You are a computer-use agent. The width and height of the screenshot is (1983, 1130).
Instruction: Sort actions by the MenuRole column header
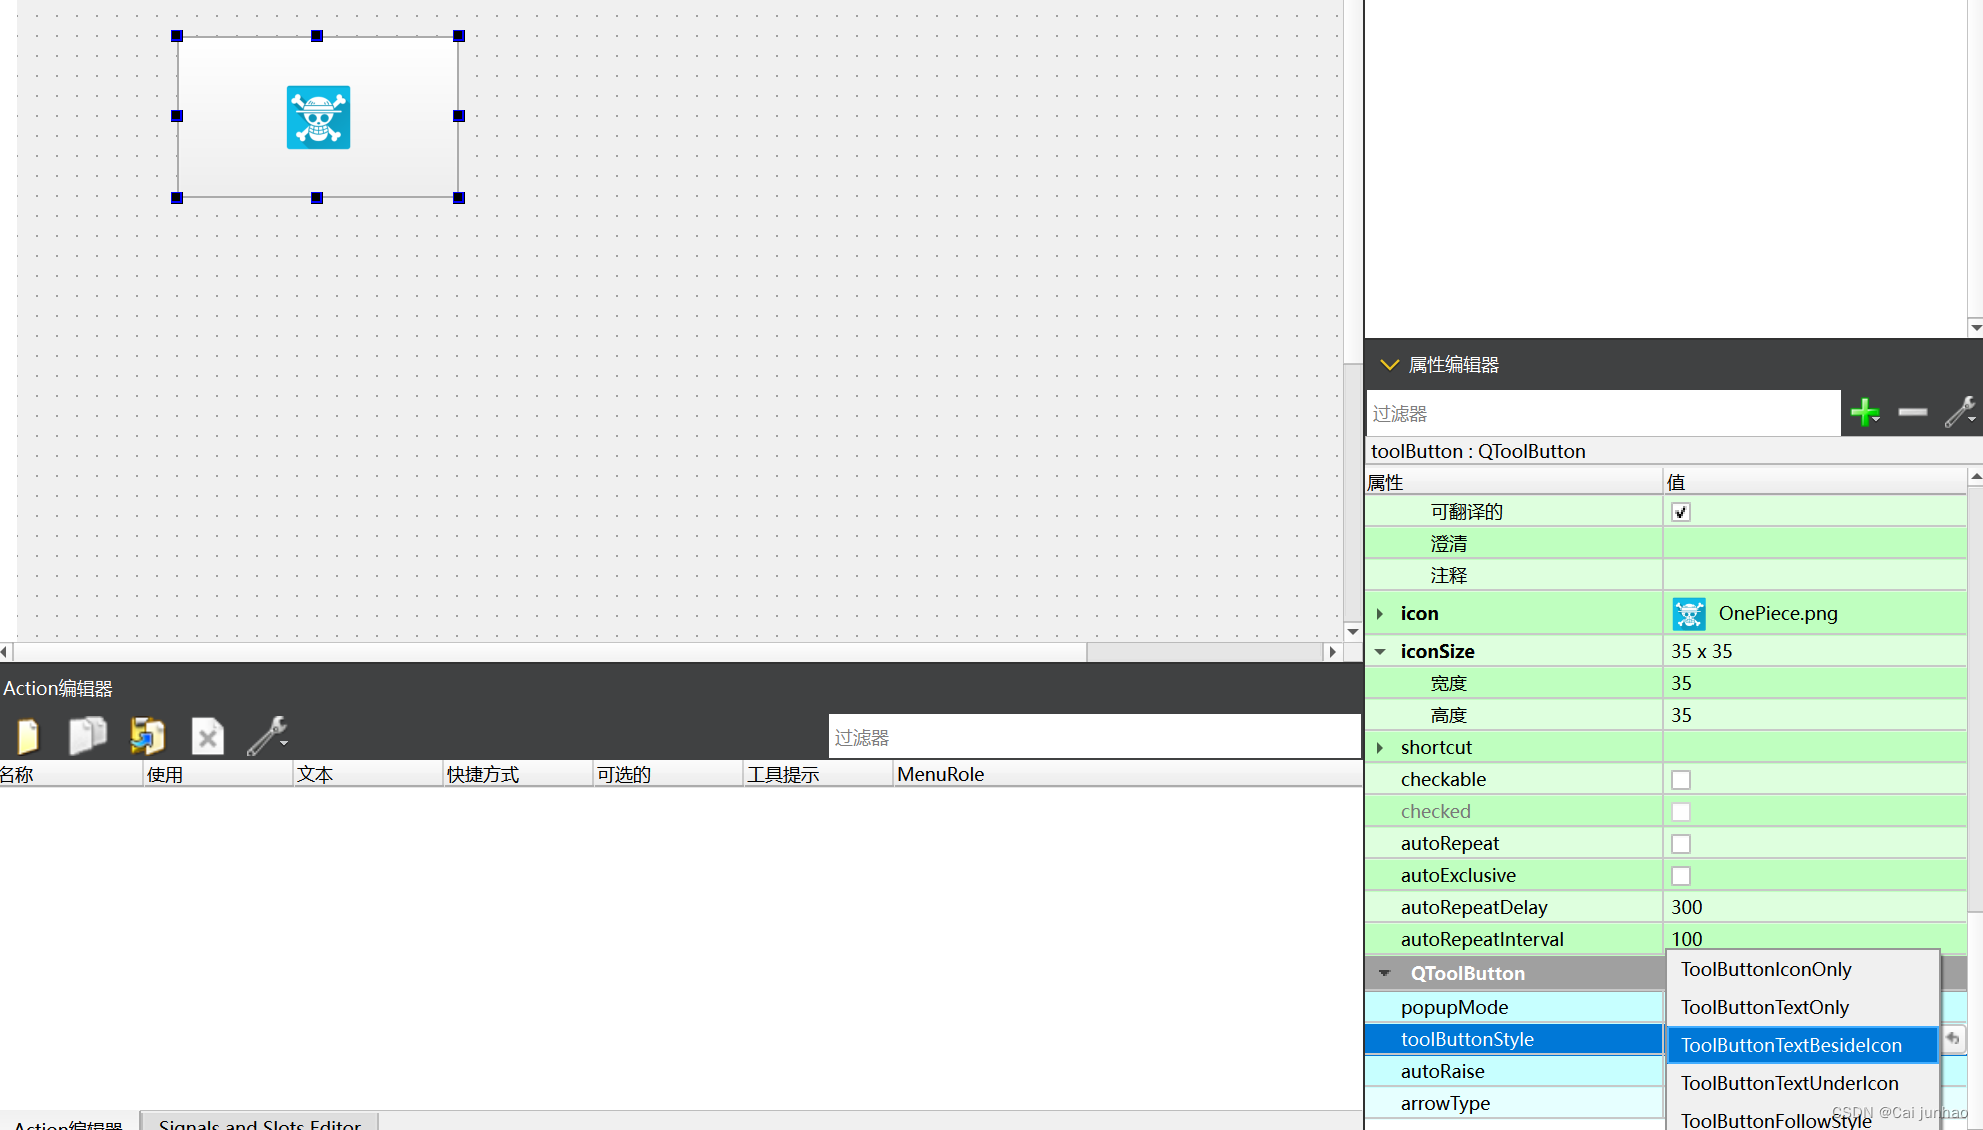point(1127,774)
